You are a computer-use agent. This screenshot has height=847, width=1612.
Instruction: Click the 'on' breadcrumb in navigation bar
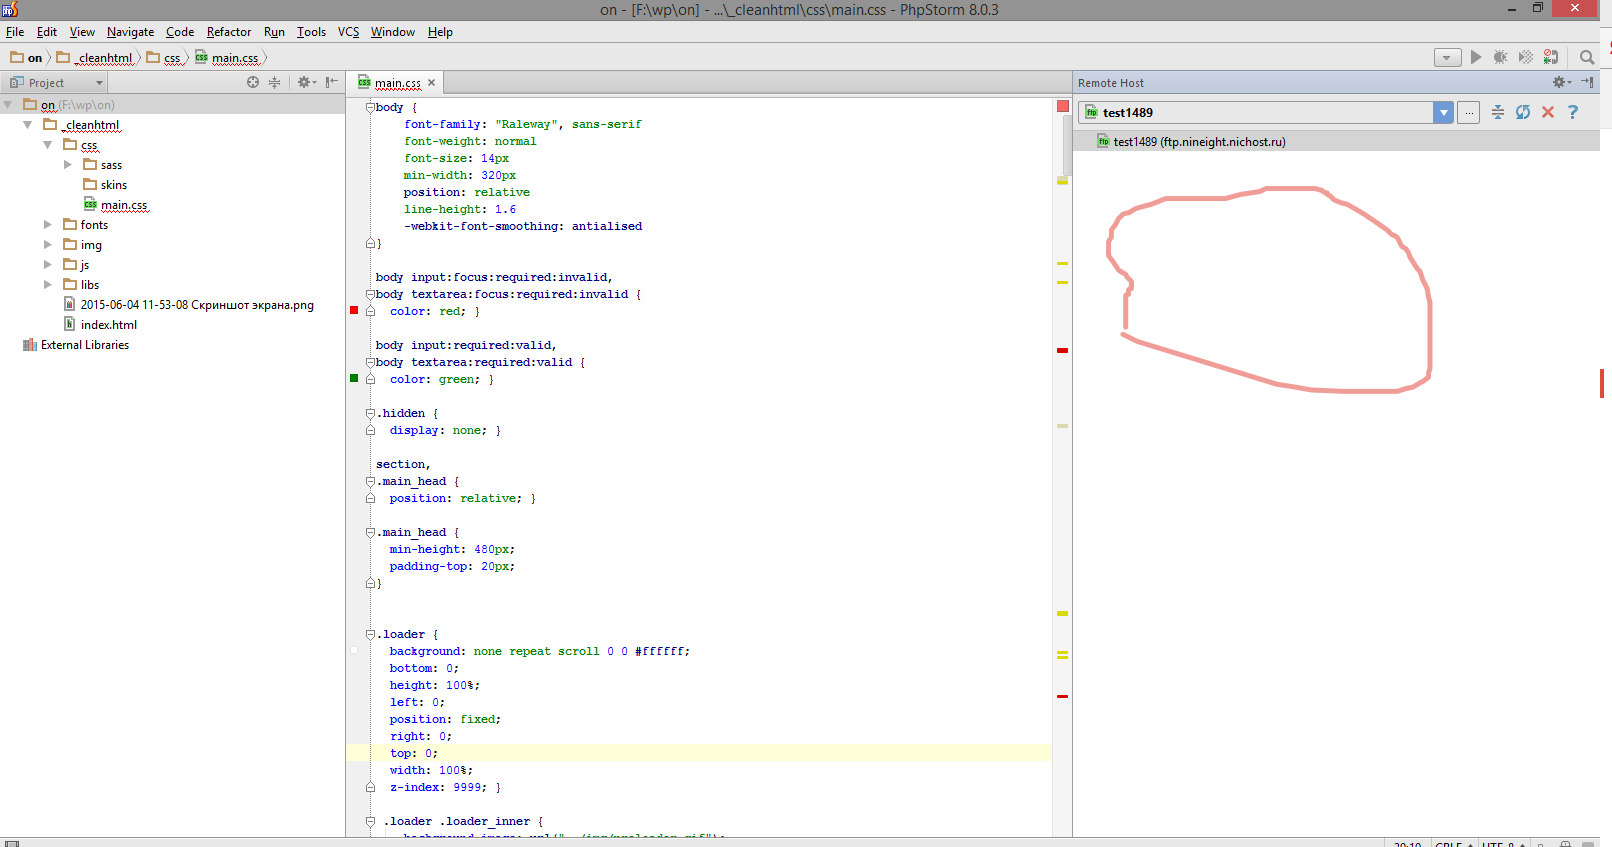(x=27, y=58)
